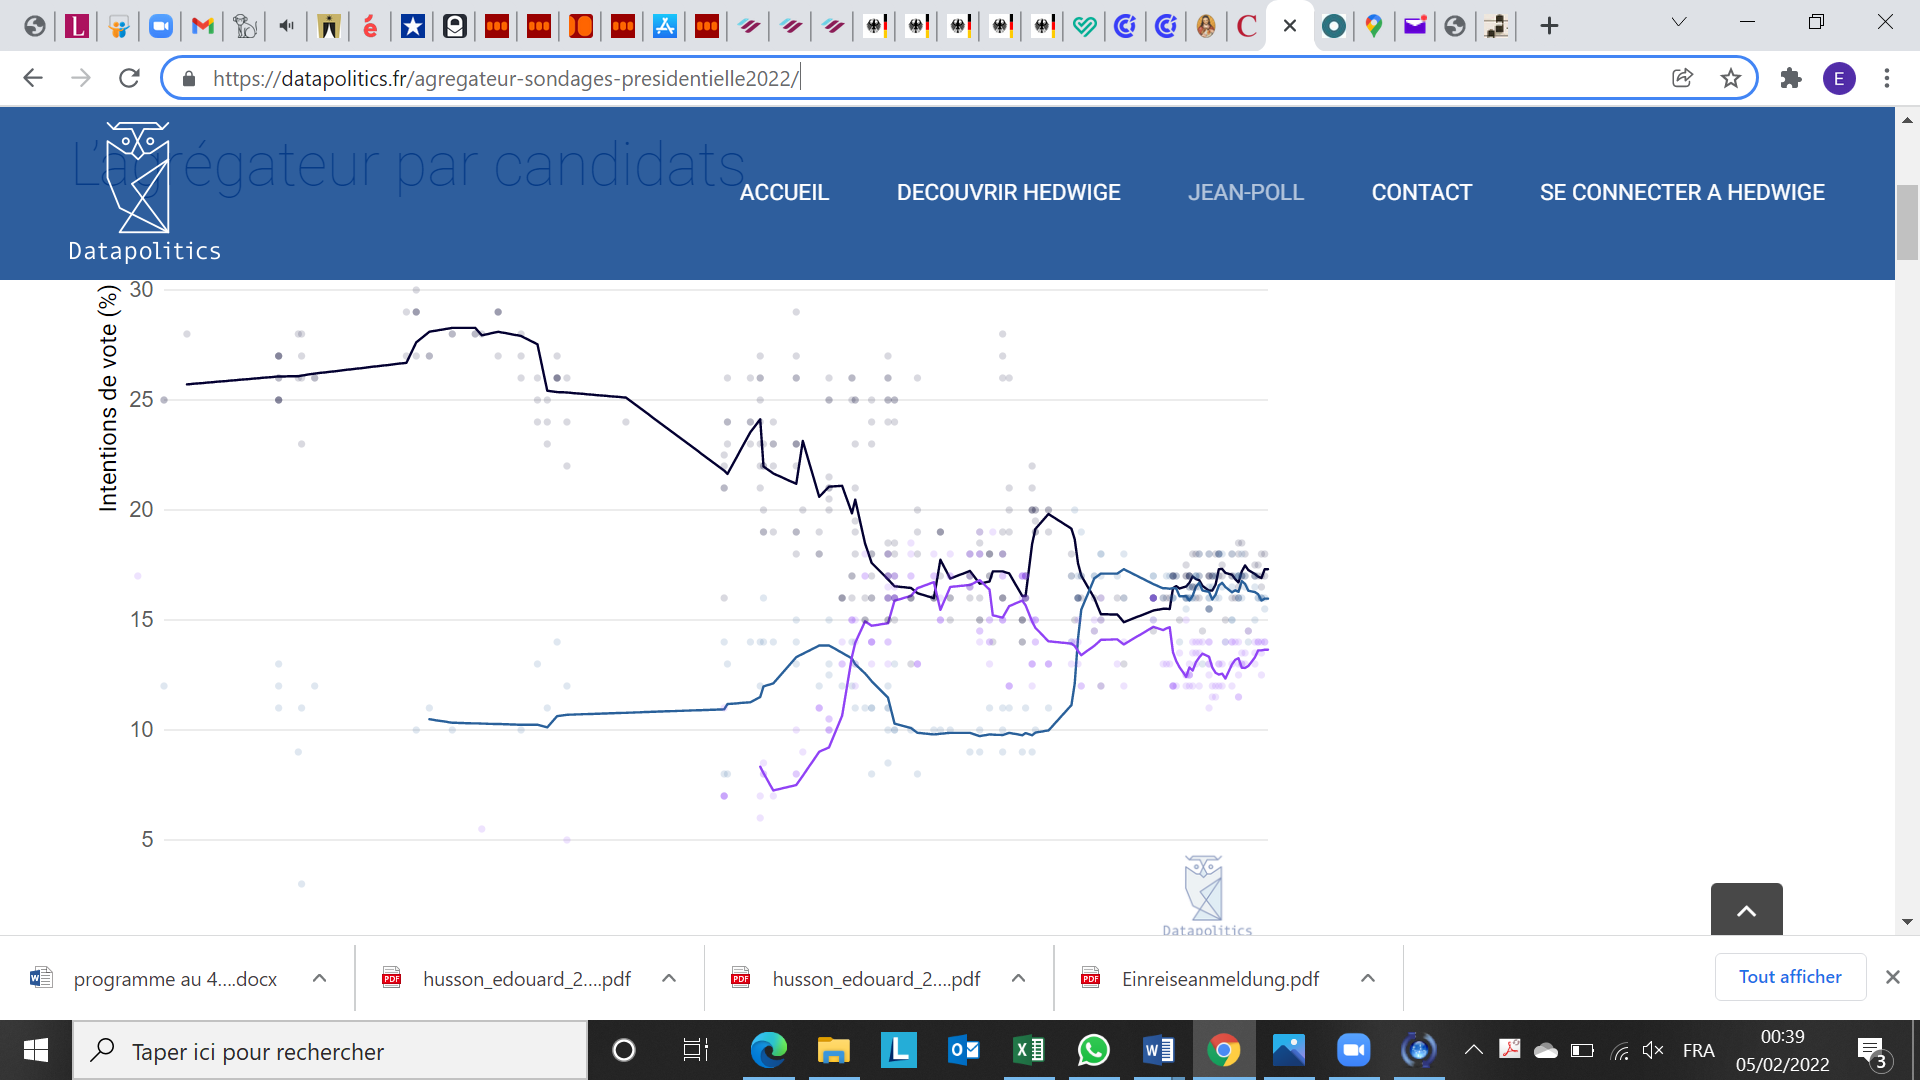The image size is (1920, 1080).
Task: Open Excel from the taskbar
Action: pyautogui.click(x=1028, y=1050)
